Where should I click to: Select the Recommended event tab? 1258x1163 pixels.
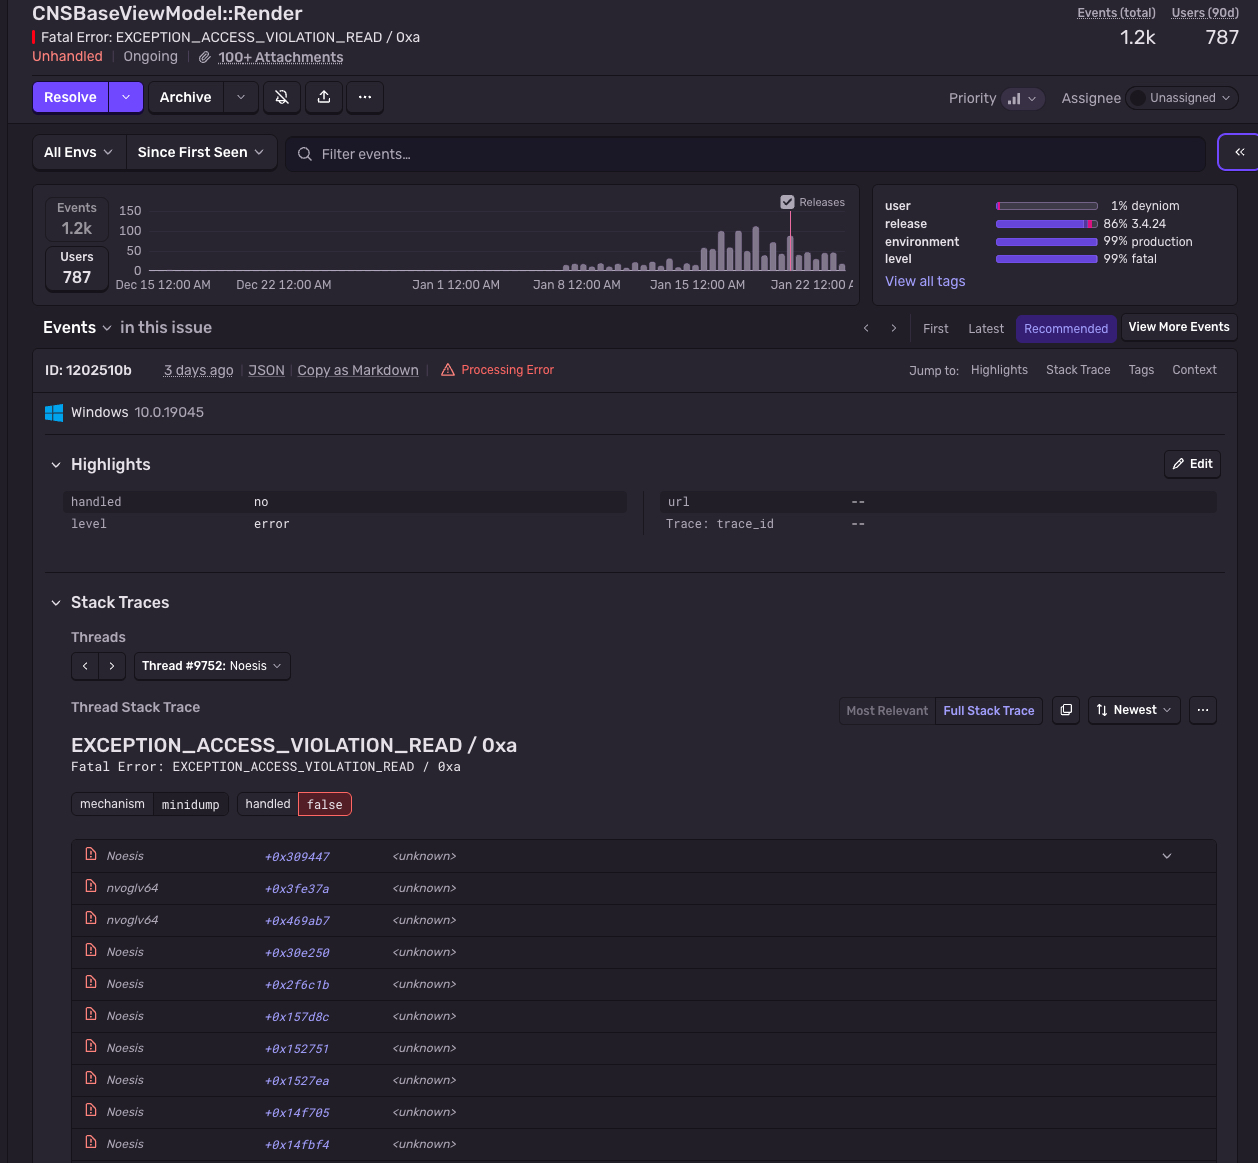[1066, 329]
